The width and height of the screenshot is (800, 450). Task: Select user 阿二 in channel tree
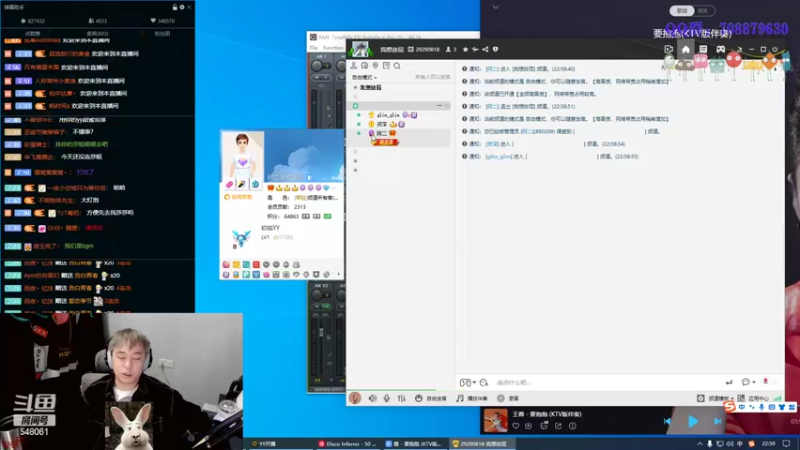382,133
